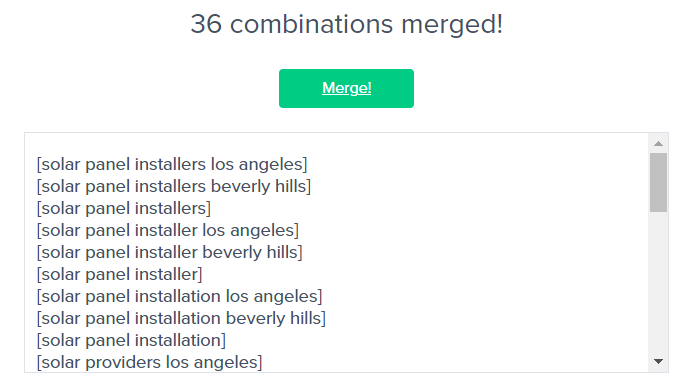
Task: Click the line '[solar panel installation beverly hills]'
Action: [181, 318]
